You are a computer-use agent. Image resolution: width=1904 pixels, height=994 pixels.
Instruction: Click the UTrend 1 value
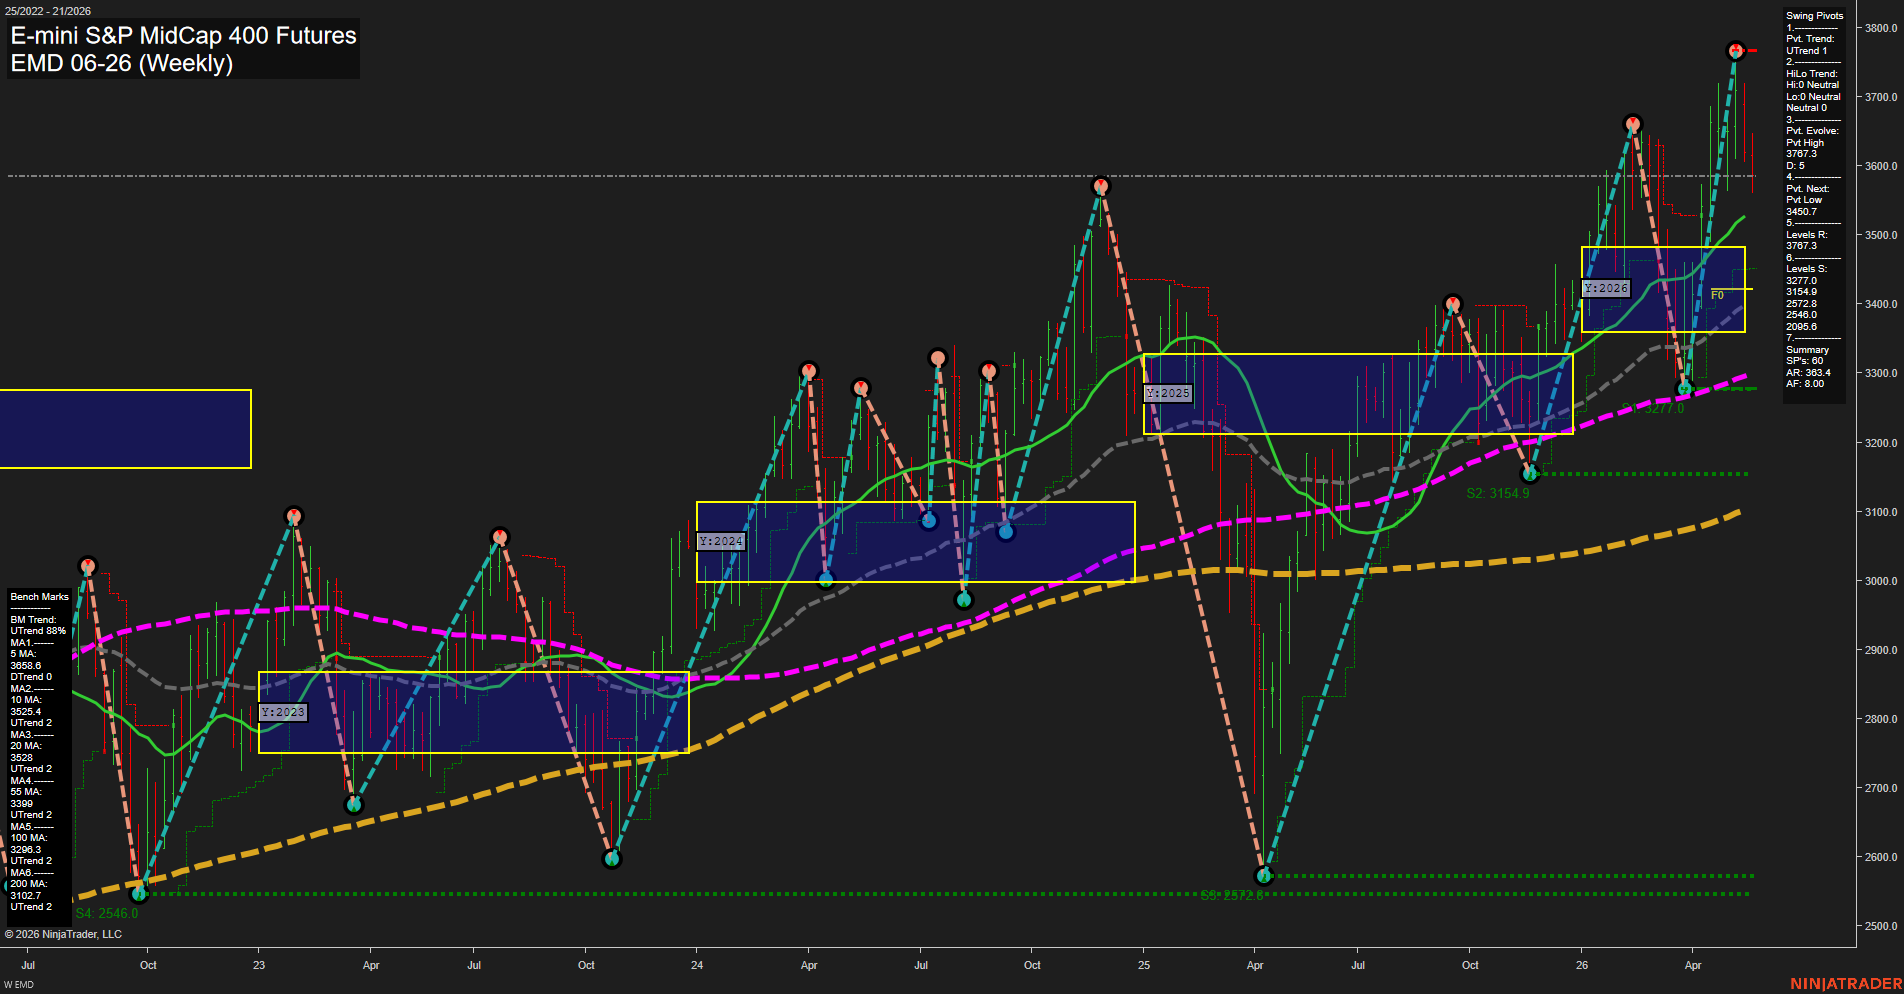pyautogui.click(x=1806, y=51)
